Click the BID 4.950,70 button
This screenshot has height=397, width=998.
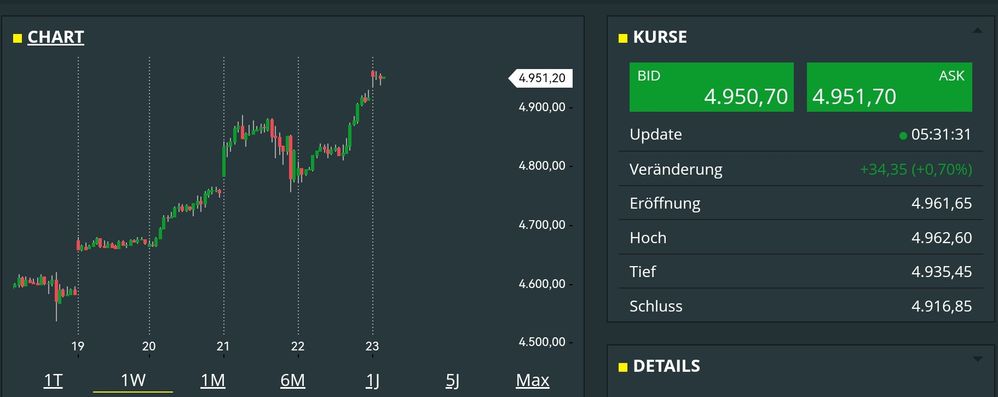pyautogui.click(x=712, y=87)
